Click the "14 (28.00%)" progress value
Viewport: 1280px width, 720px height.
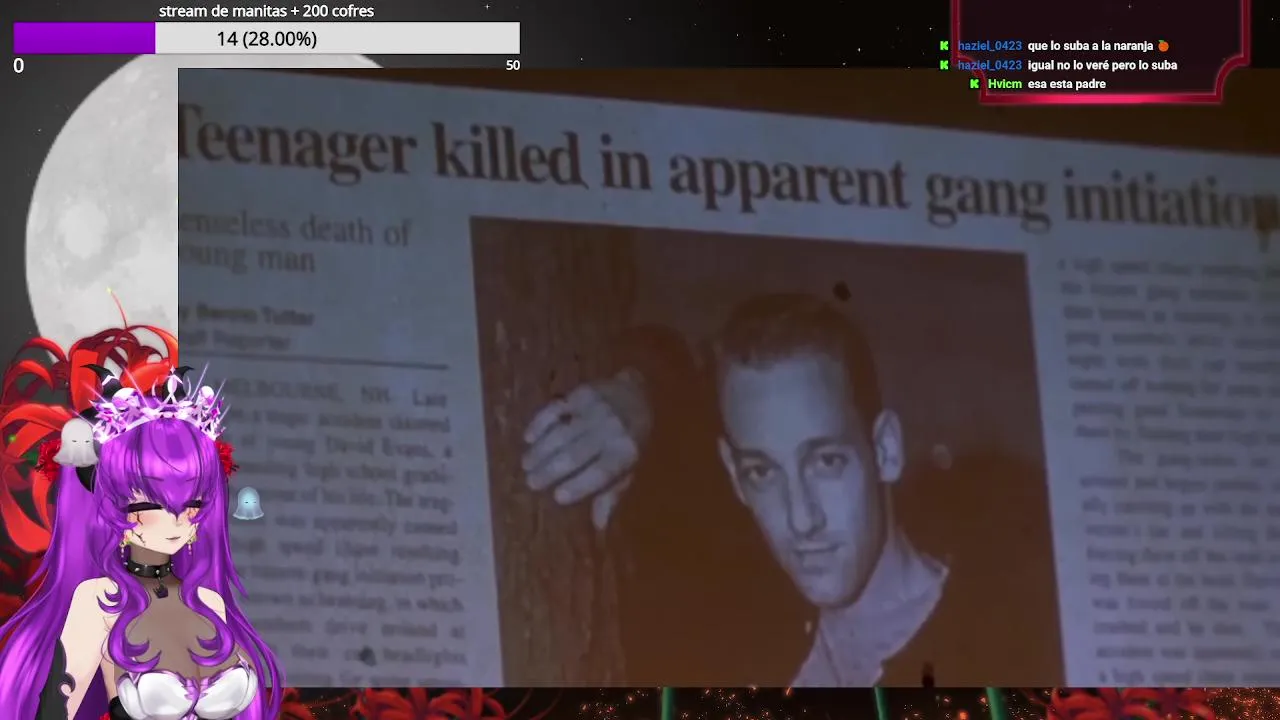coord(267,38)
